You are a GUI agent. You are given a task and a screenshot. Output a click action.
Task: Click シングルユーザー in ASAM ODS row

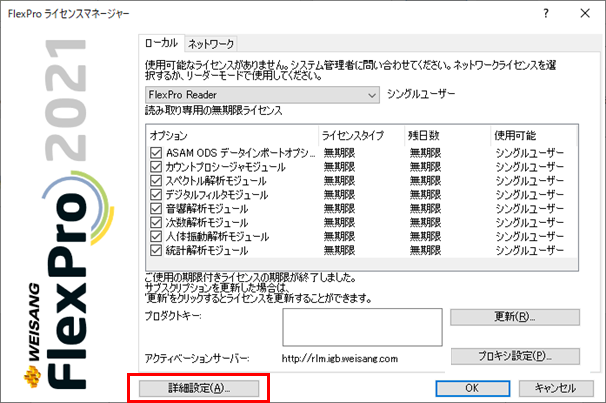pyautogui.click(x=529, y=153)
